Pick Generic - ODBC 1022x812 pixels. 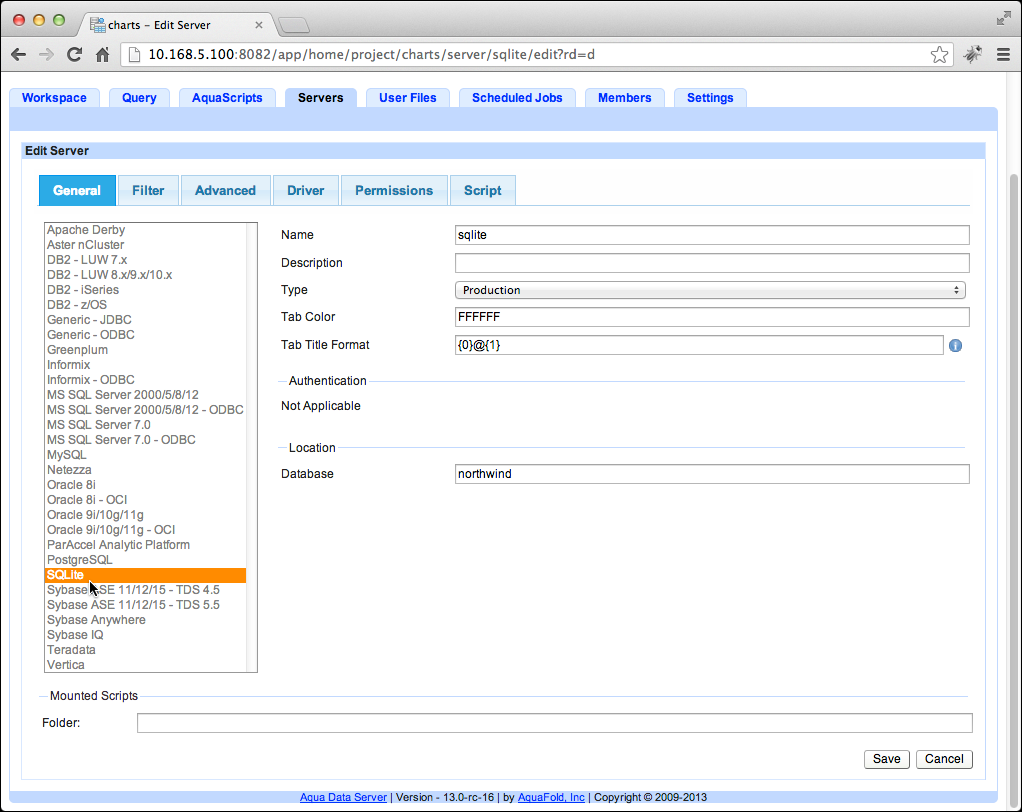point(145,335)
